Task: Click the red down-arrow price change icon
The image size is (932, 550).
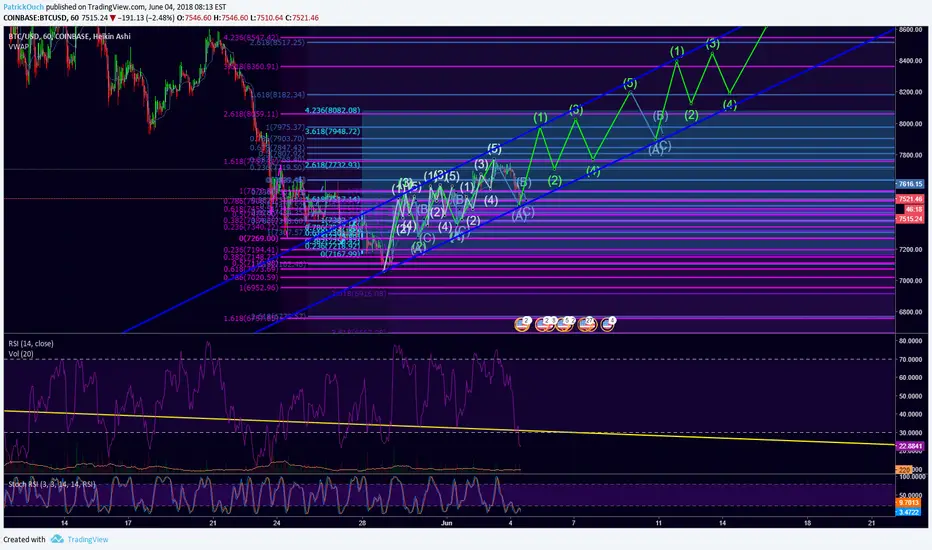Action: [112, 18]
